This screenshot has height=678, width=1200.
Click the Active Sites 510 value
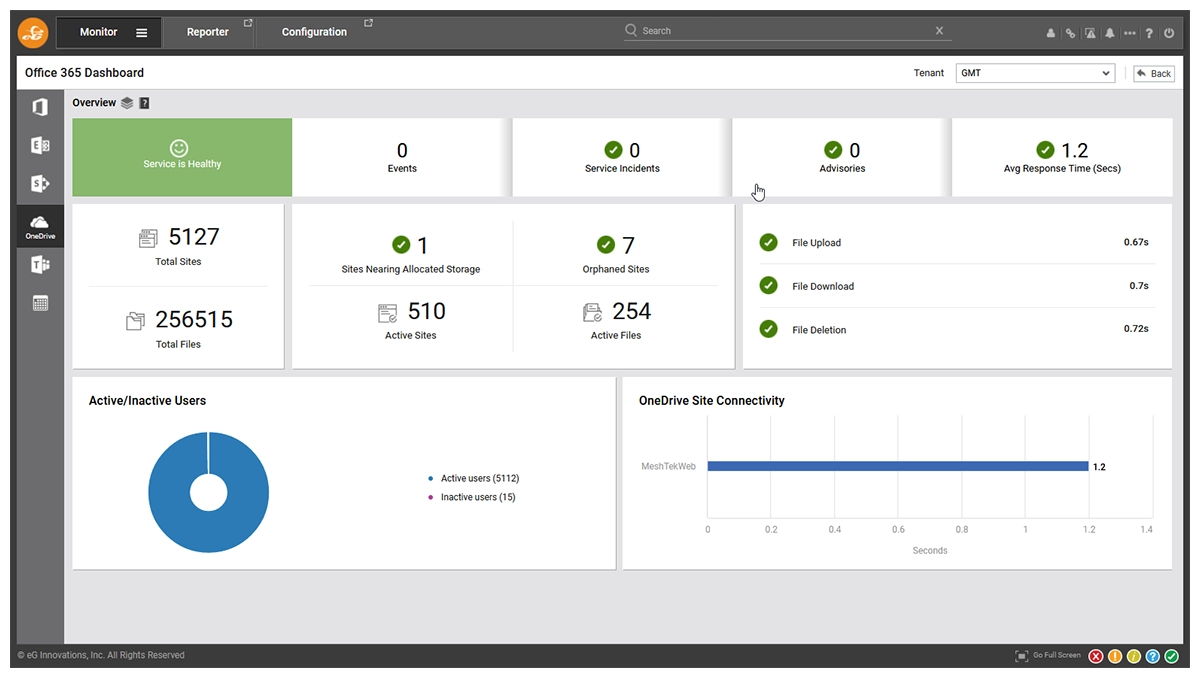(x=427, y=311)
